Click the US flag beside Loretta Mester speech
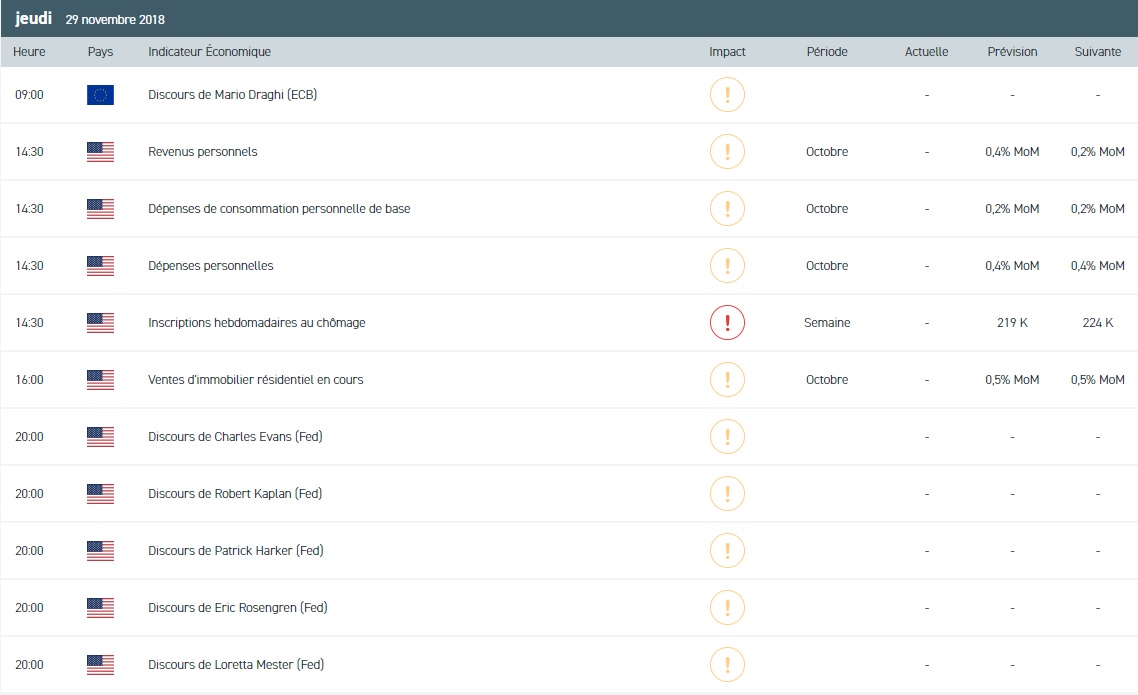Viewport: 1138px width, 695px height. (x=100, y=665)
